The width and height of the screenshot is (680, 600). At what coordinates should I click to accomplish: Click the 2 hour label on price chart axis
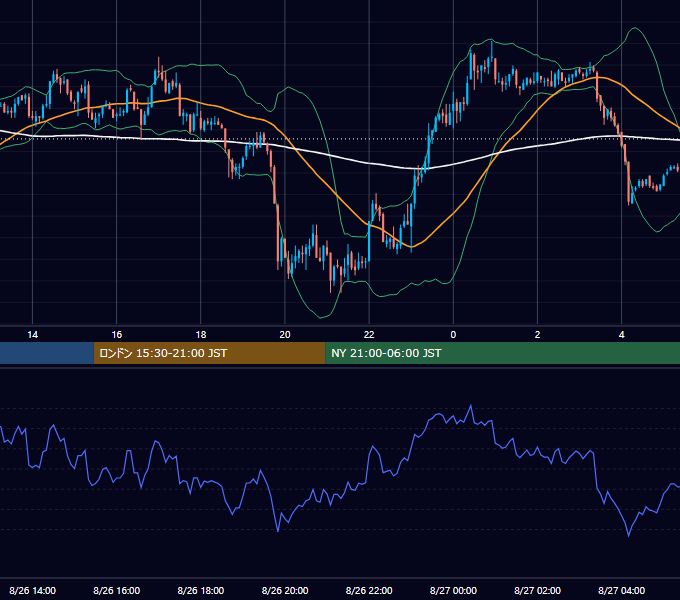(537, 335)
